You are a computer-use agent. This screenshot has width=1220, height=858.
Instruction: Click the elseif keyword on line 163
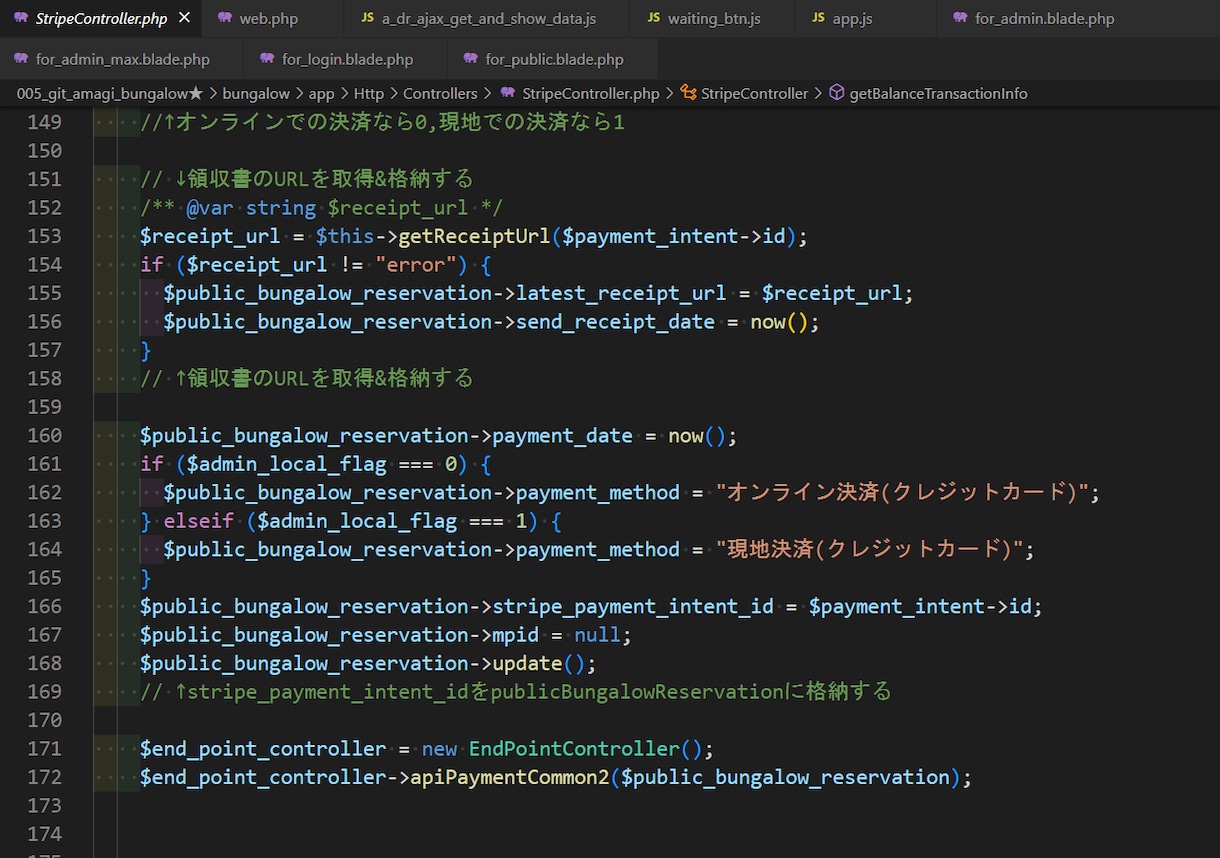point(198,521)
